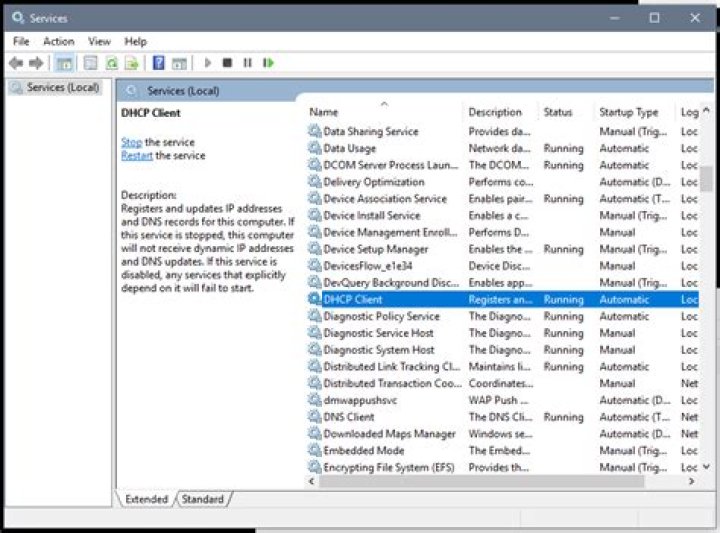Switch to the Extended tab
Viewport: 720px width, 533px height.
[x=146, y=499]
